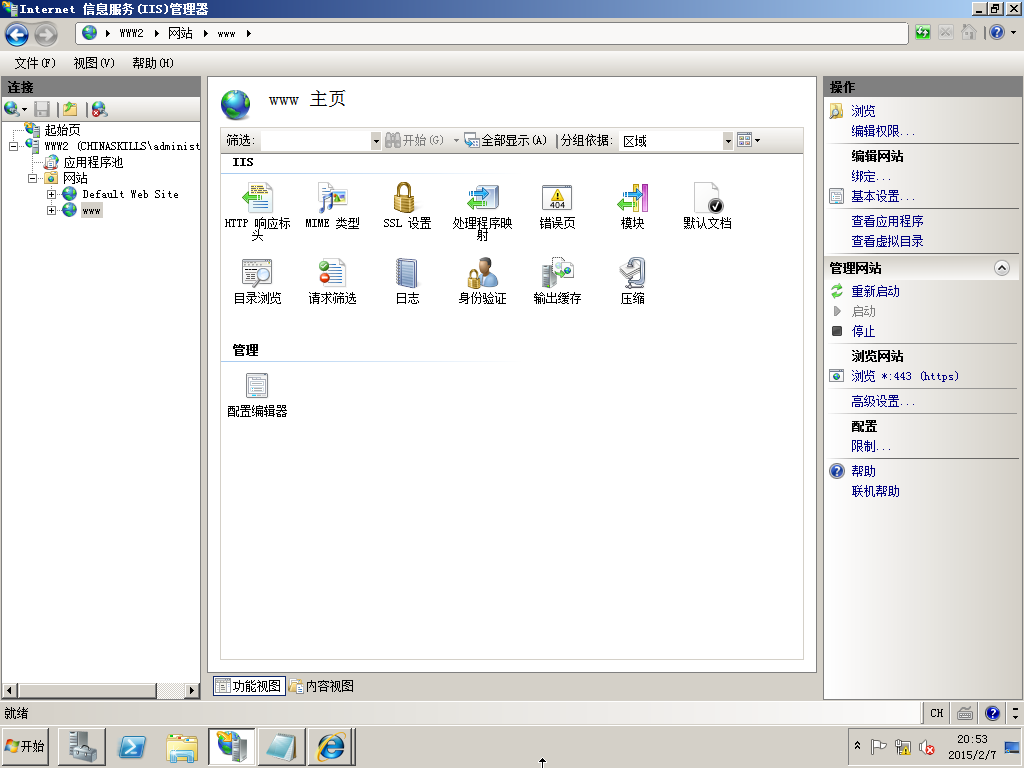Expand the www site tree node
1024x768 pixels.
51,210
